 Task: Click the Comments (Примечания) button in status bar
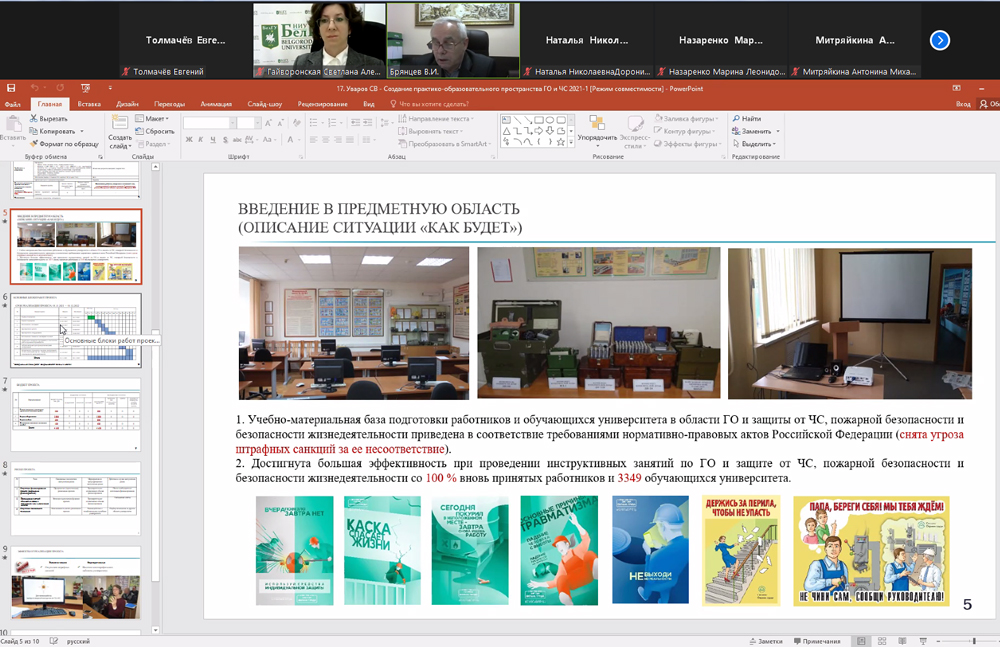coord(817,641)
